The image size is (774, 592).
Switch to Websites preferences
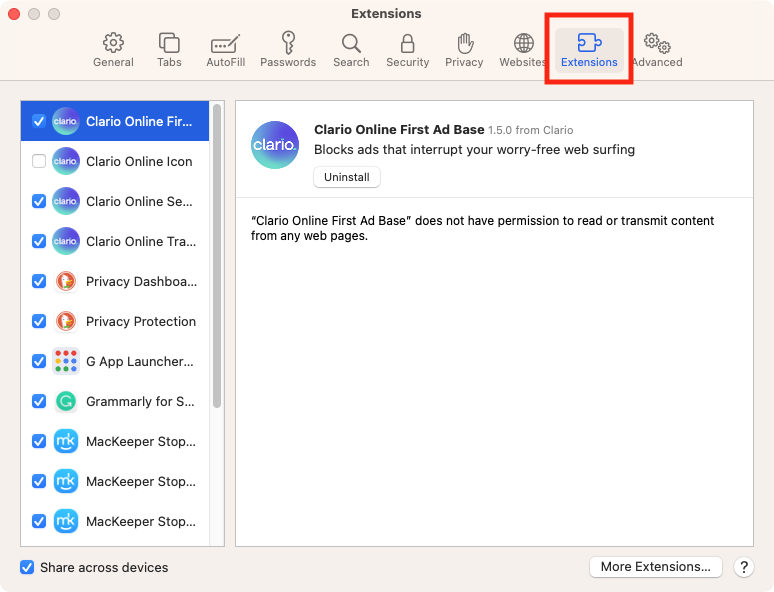point(522,50)
